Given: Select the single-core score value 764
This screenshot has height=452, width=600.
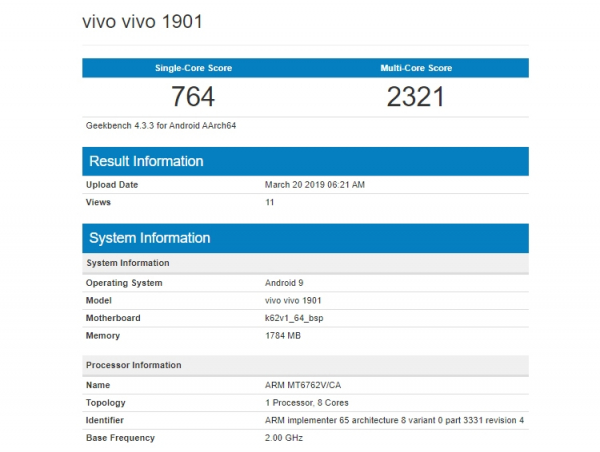Looking at the screenshot, I should [193, 97].
